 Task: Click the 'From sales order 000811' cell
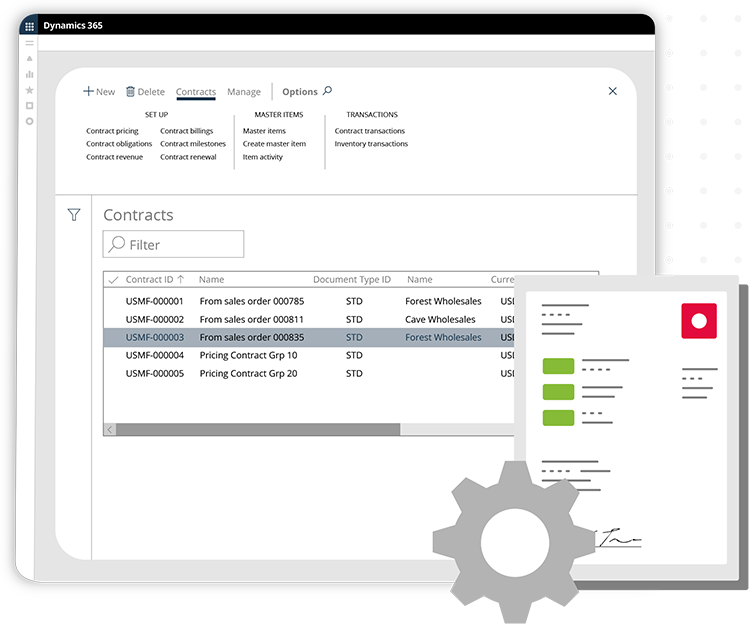click(x=252, y=320)
